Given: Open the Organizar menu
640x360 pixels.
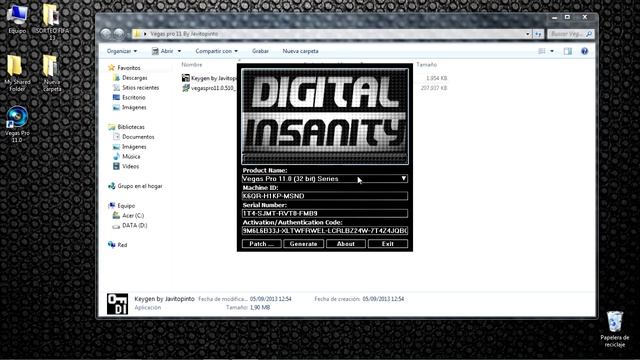Looking at the screenshot, I should [x=122, y=51].
